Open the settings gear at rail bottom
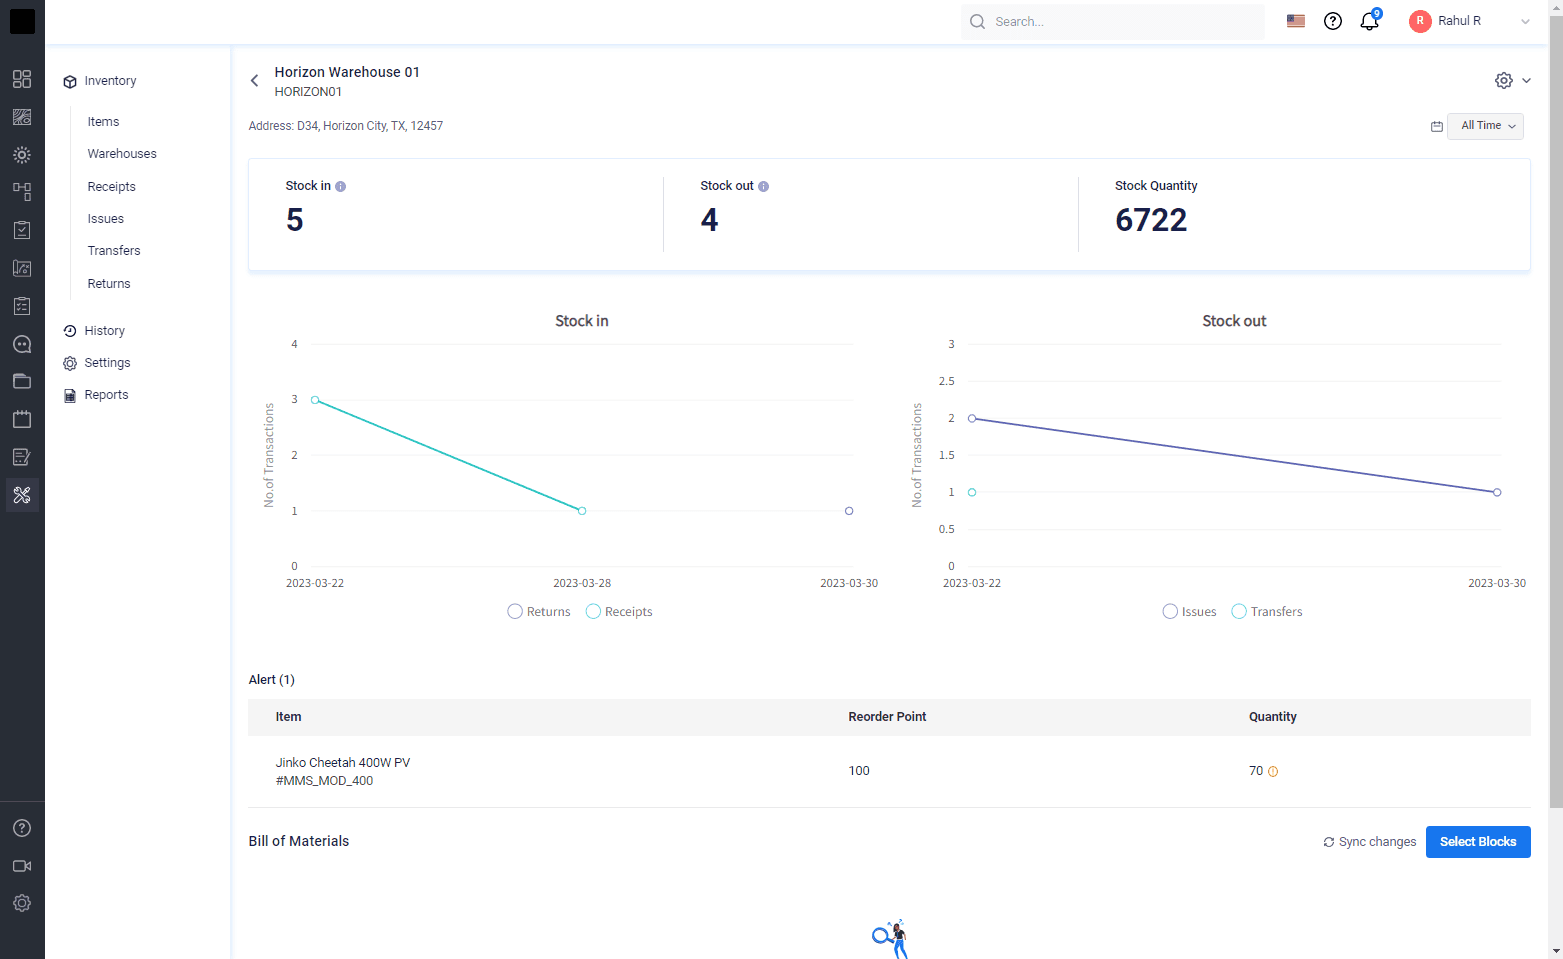 coord(22,903)
